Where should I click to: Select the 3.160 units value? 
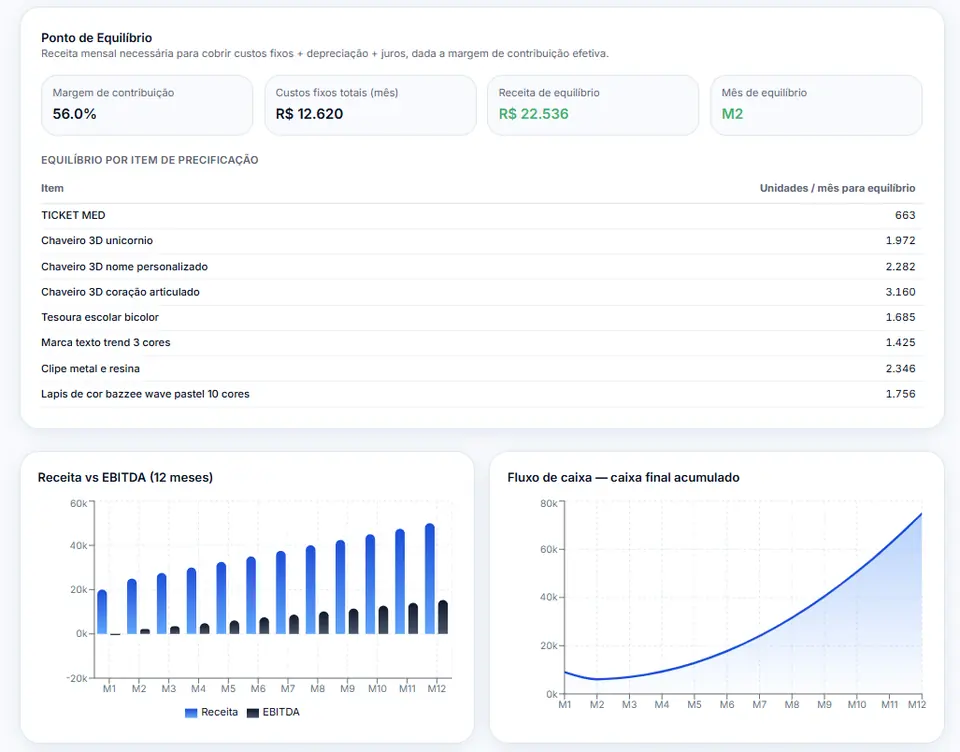pyautogui.click(x=901, y=292)
